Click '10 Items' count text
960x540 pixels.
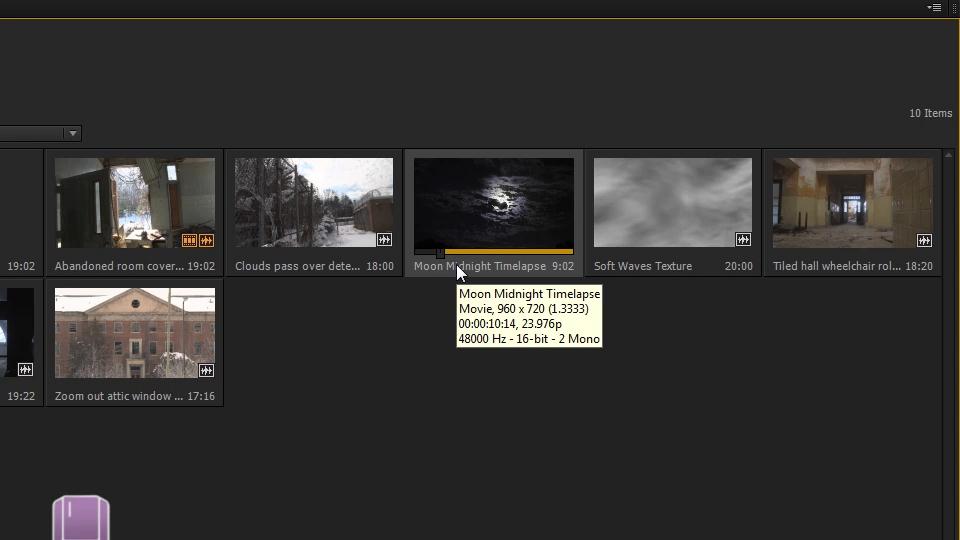[x=931, y=113]
